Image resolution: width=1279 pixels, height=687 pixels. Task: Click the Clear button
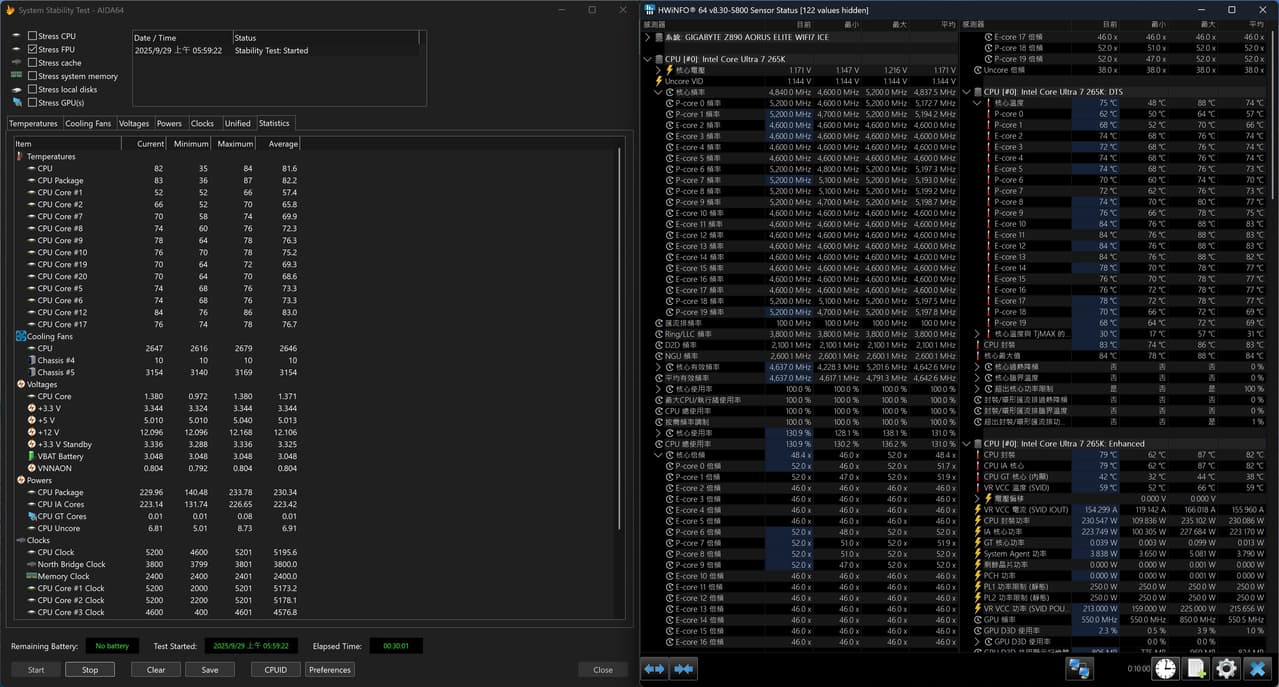point(156,670)
